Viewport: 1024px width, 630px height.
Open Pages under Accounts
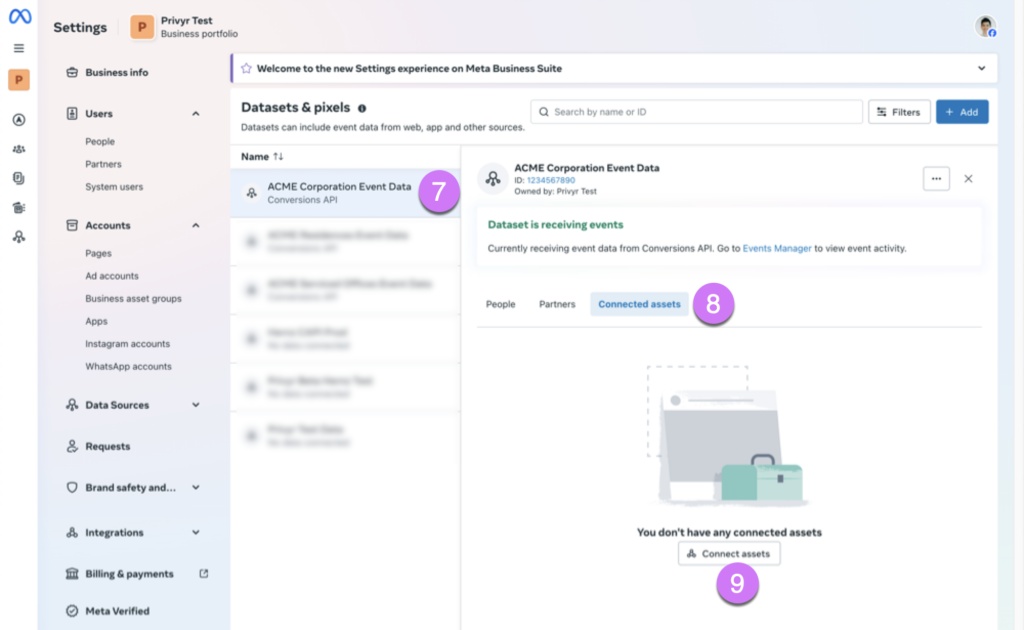(x=99, y=253)
